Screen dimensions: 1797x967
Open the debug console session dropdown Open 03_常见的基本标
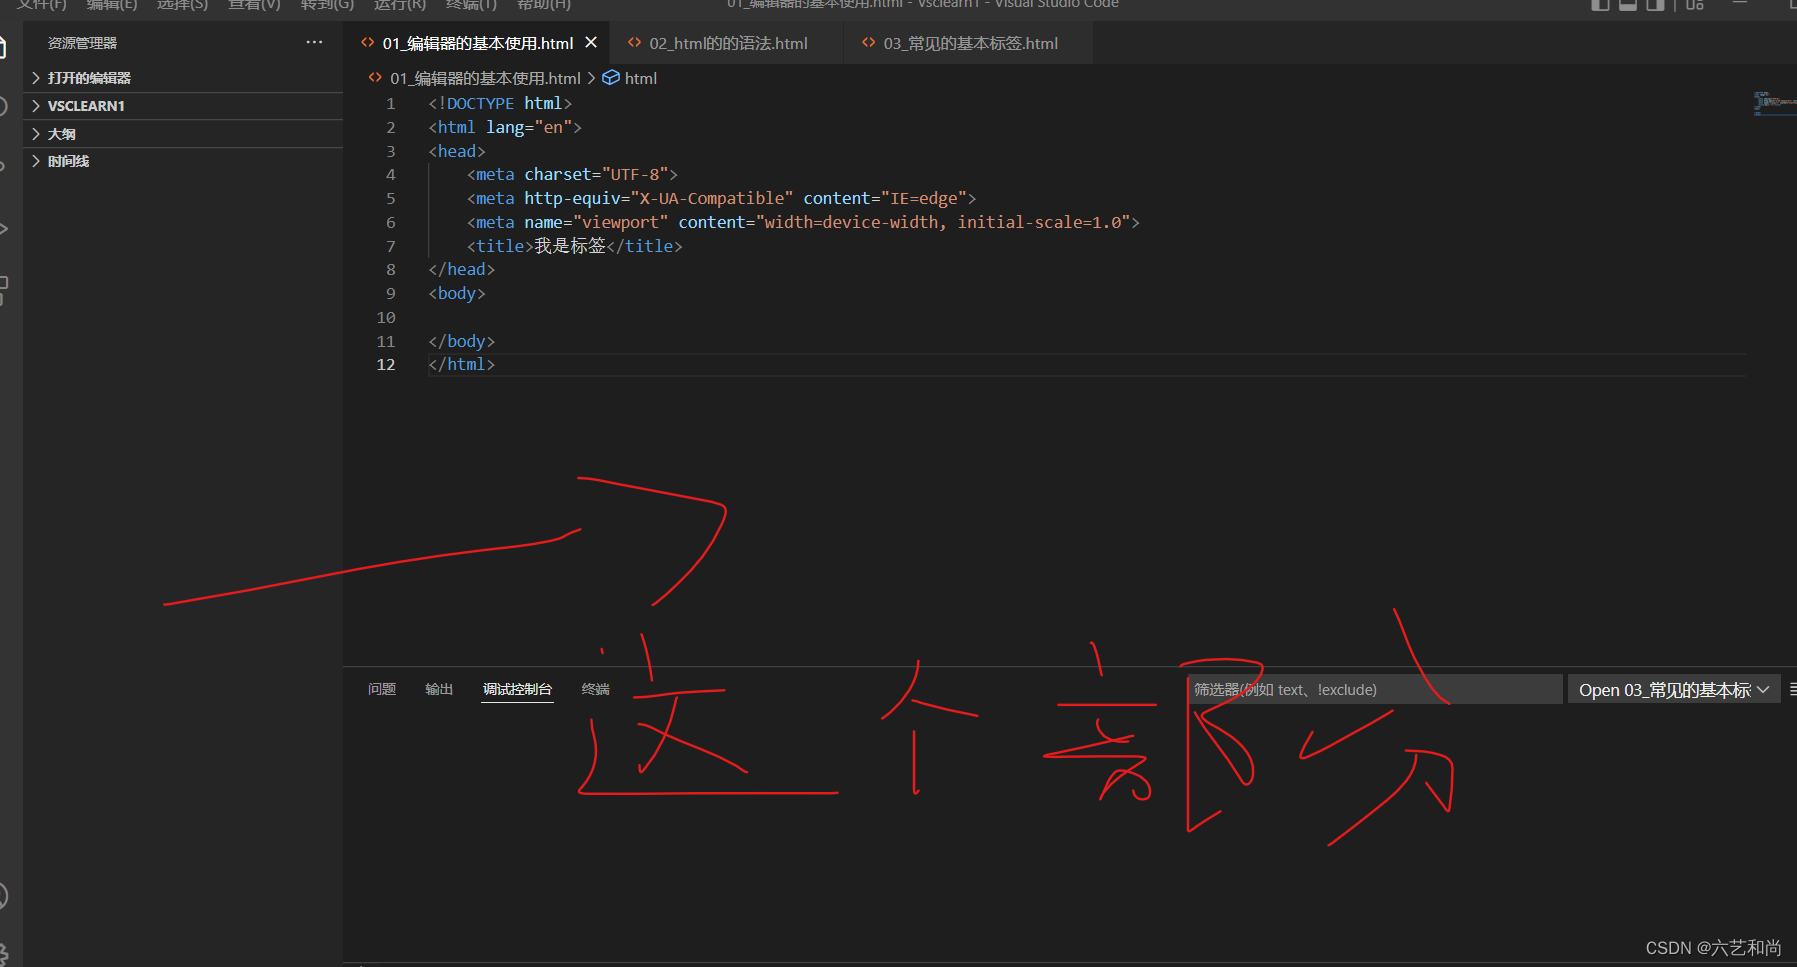tap(1674, 690)
